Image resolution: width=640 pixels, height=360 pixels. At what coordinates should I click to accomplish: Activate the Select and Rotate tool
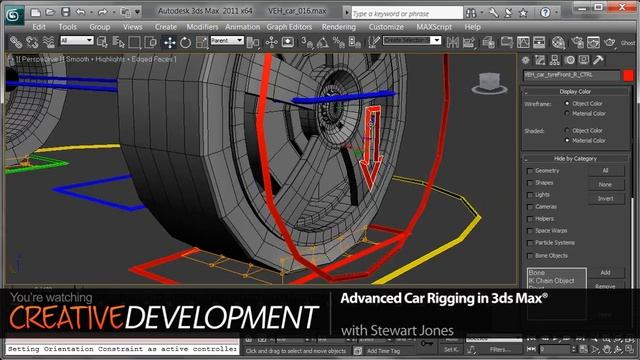(x=185, y=42)
